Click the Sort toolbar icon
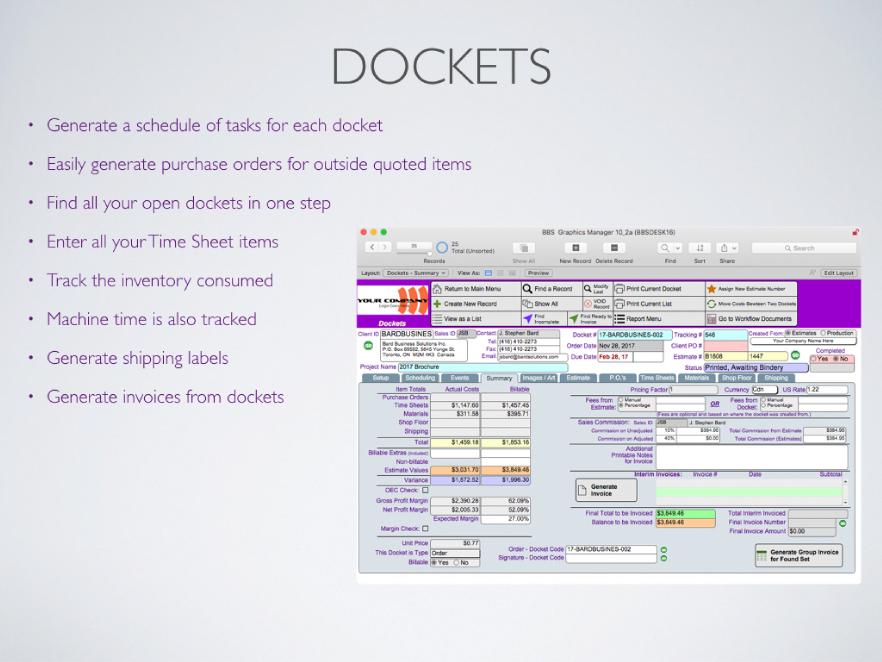The height and width of the screenshot is (662, 882). tap(700, 248)
